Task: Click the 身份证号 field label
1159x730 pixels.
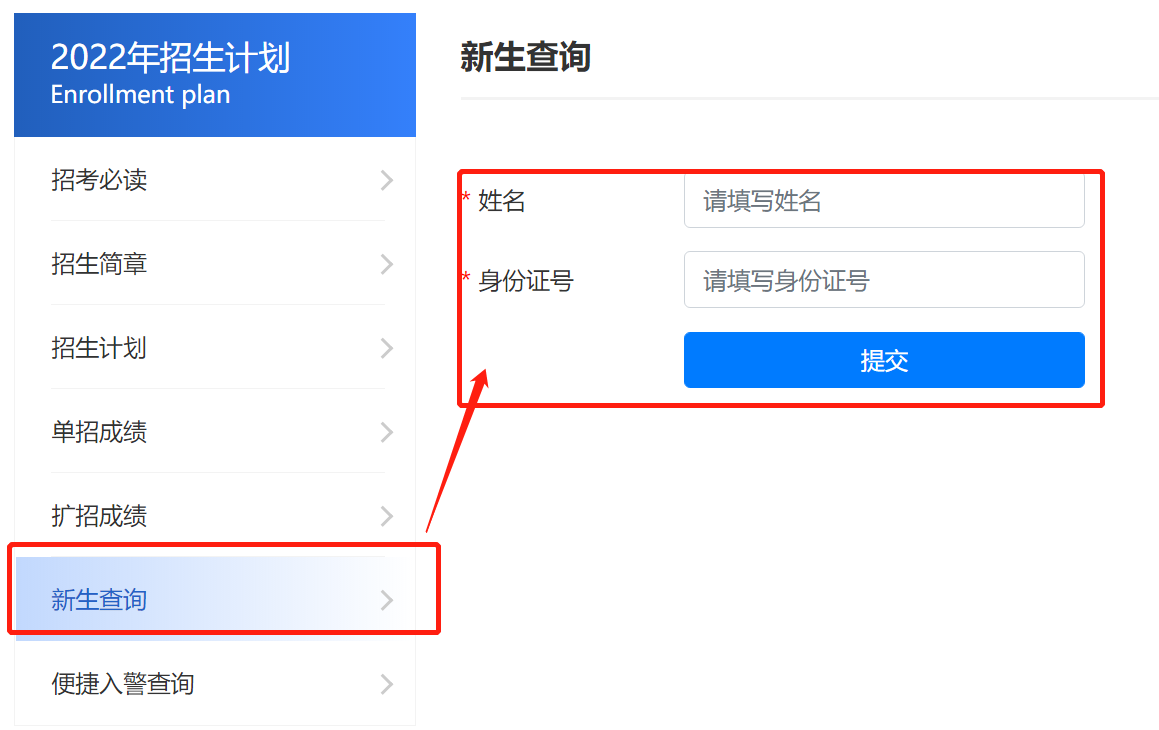Action: (526, 281)
